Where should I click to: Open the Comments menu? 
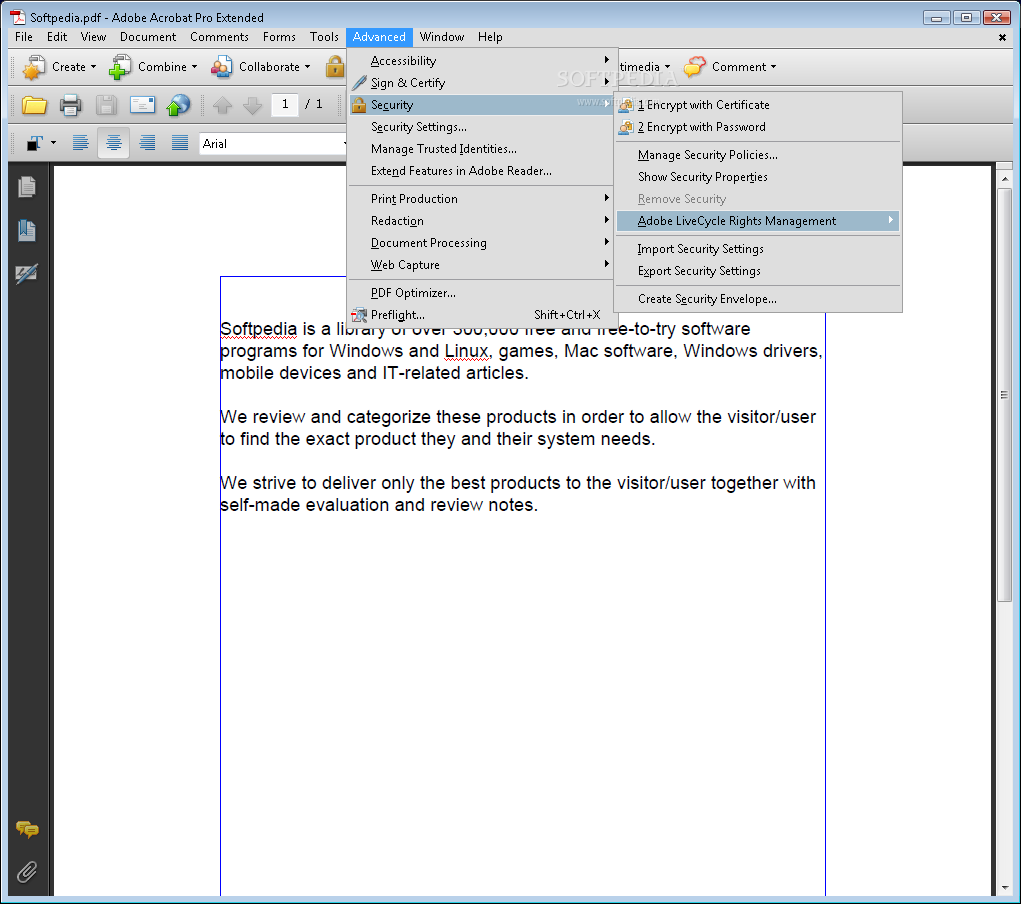click(x=219, y=37)
